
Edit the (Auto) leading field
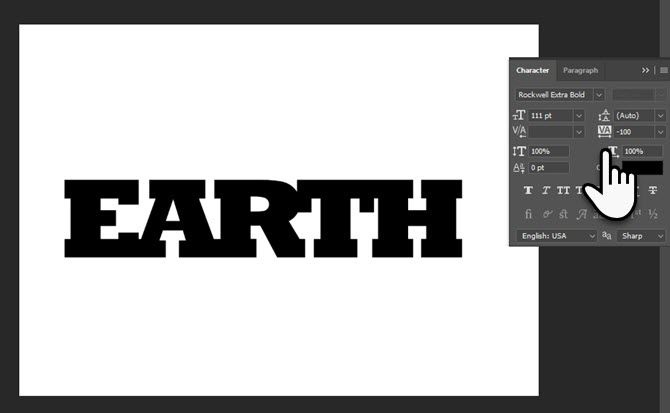tap(634, 116)
